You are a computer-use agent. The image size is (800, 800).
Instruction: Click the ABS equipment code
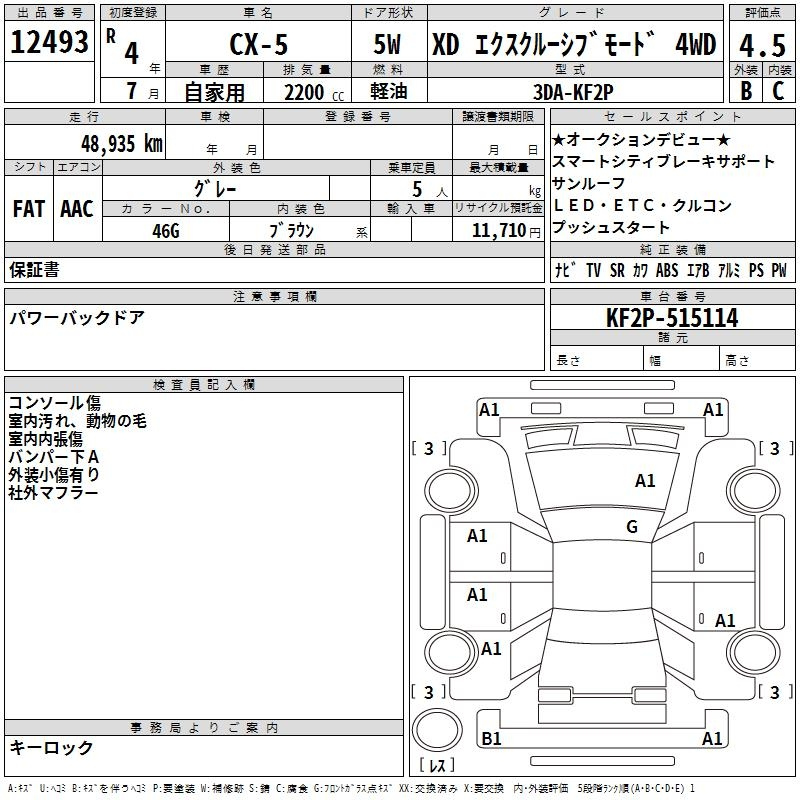pyautogui.click(x=667, y=270)
